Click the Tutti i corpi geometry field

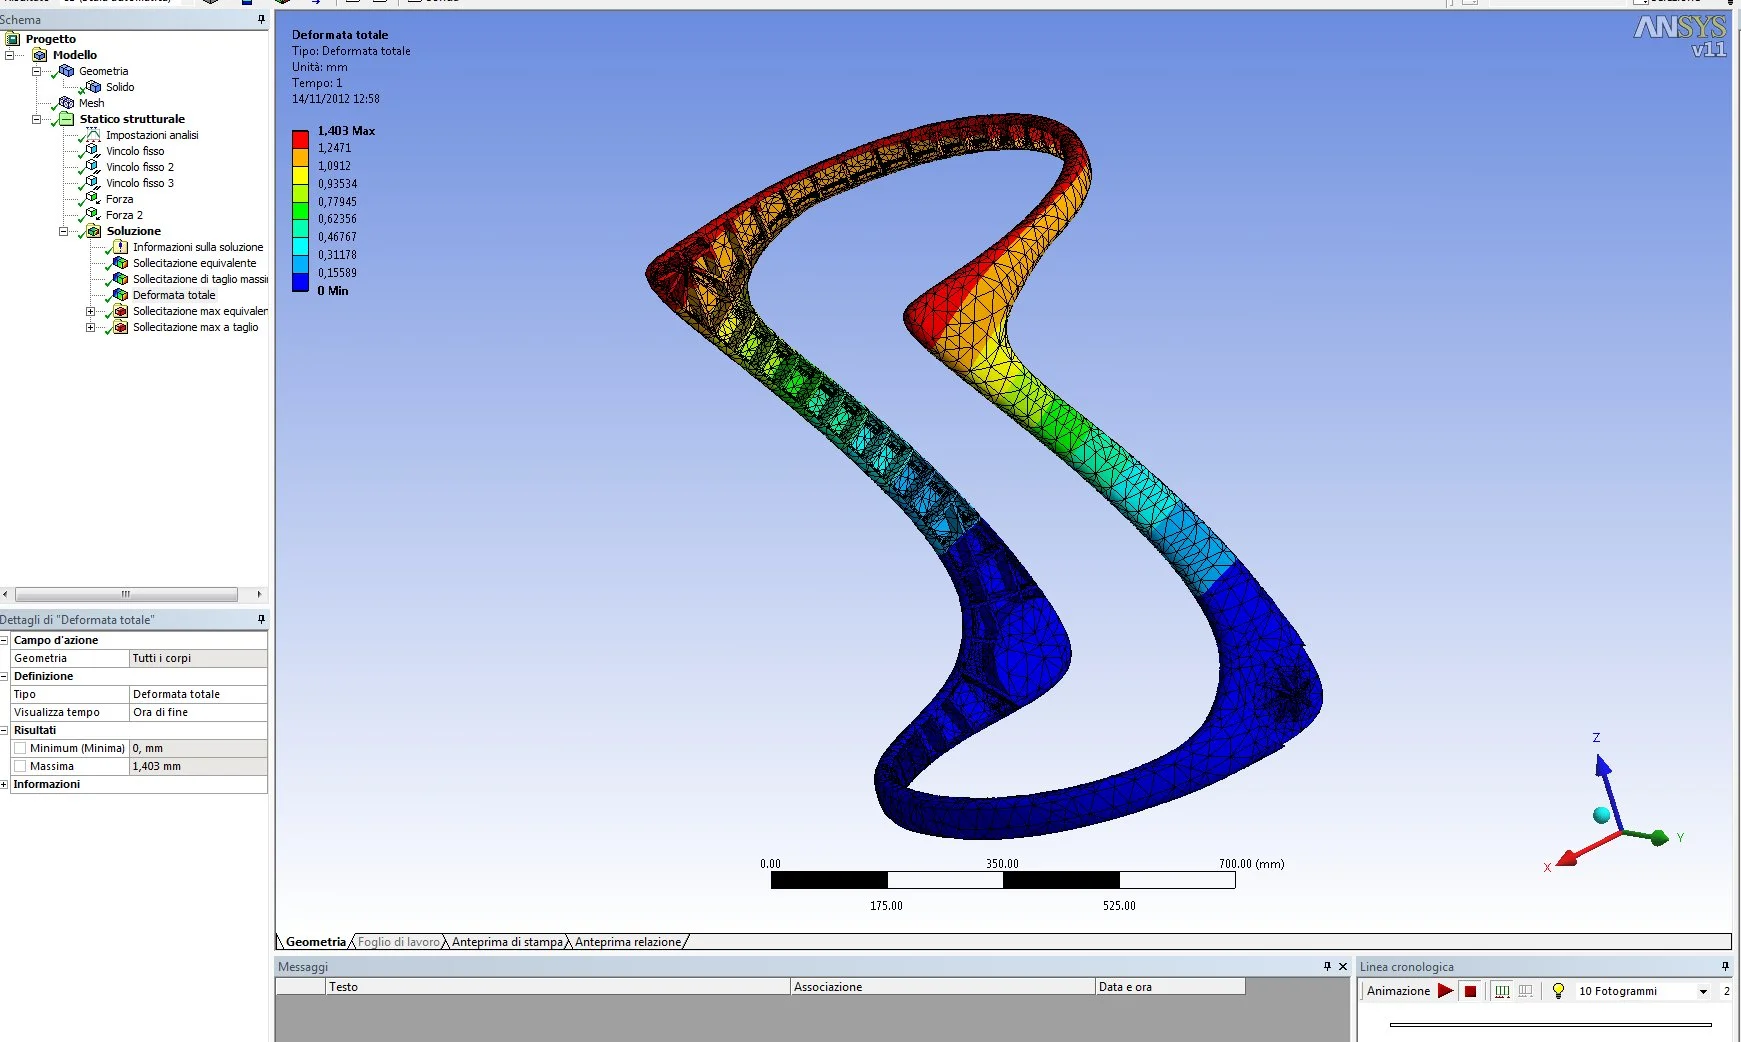198,658
